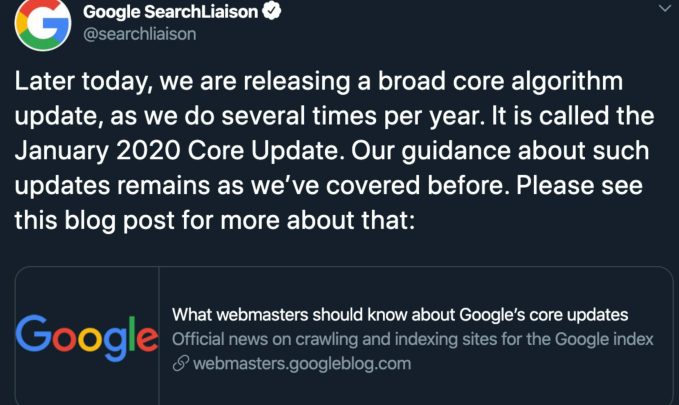The width and height of the screenshot is (679, 405).
Task: Click the 'Official news on crawling' description
Action: (x=412, y=339)
